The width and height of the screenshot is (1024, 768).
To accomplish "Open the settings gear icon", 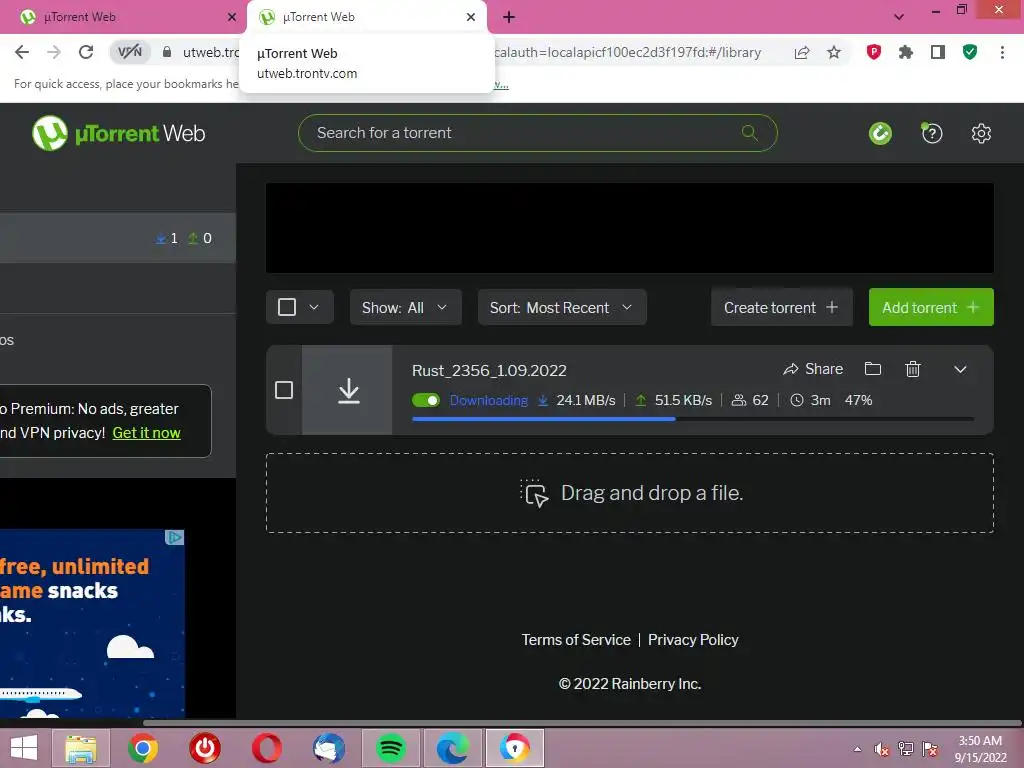I will pyautogui.click(x=981, y=133).
